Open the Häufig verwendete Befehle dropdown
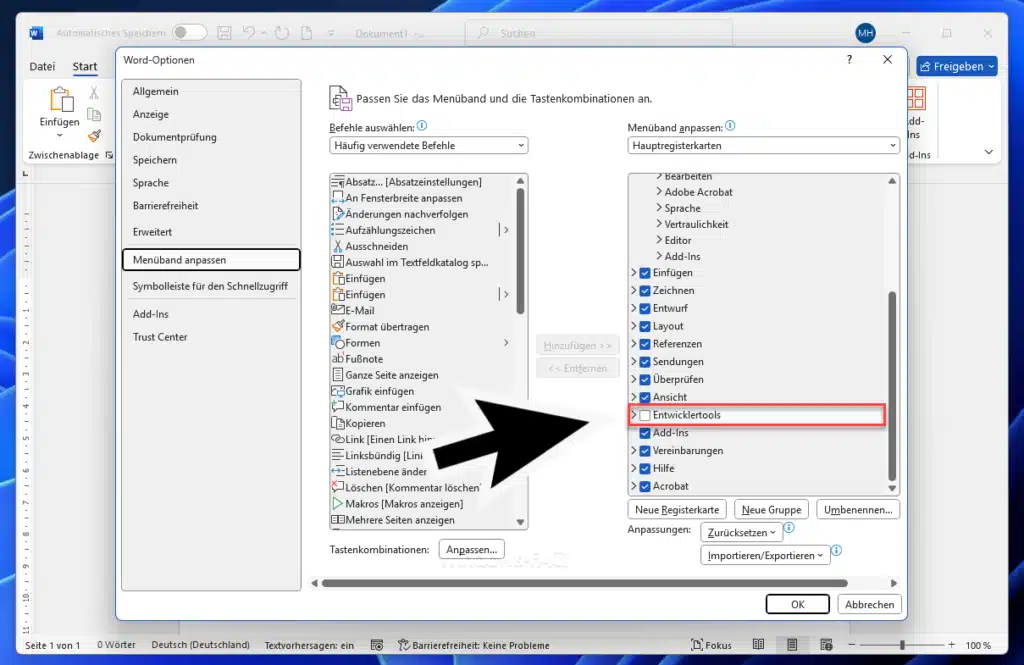Viewport: 1024px width, 665px height. click(x=428, y=145)
